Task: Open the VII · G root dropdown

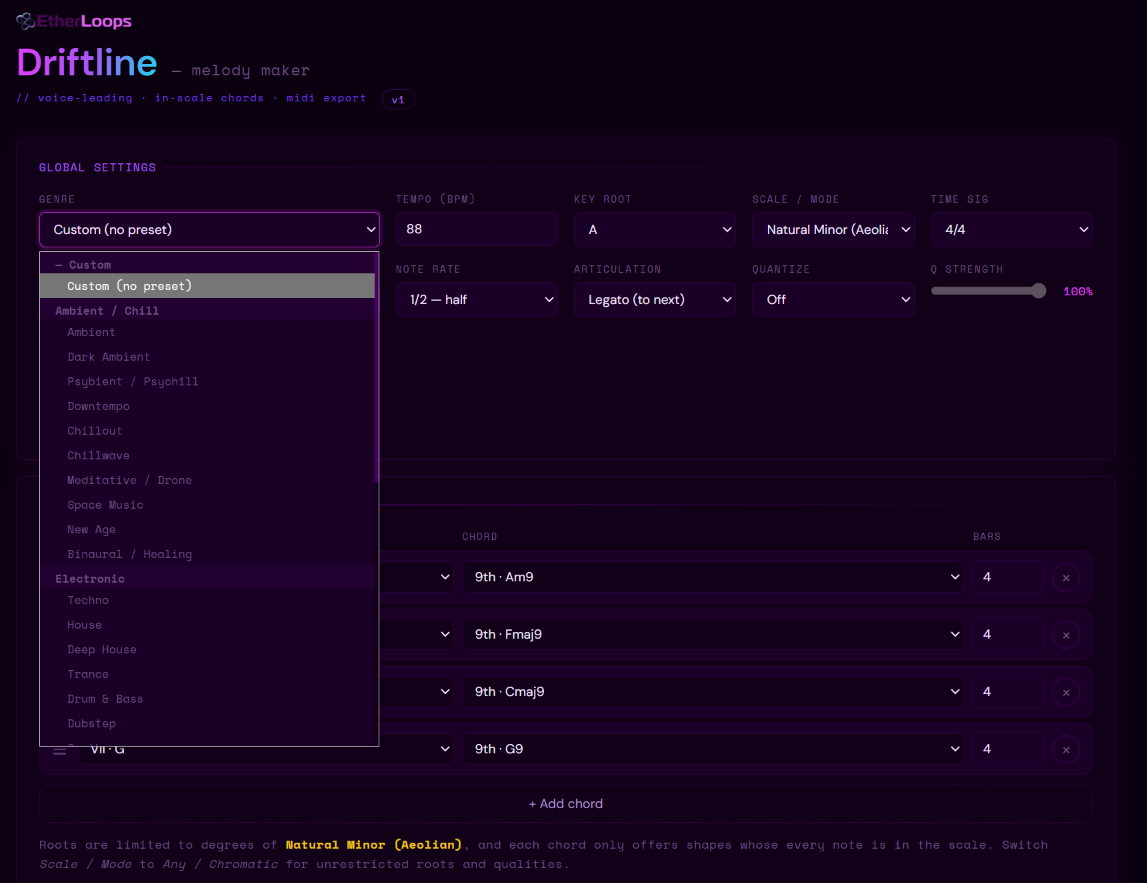Action: coord(266,749)
